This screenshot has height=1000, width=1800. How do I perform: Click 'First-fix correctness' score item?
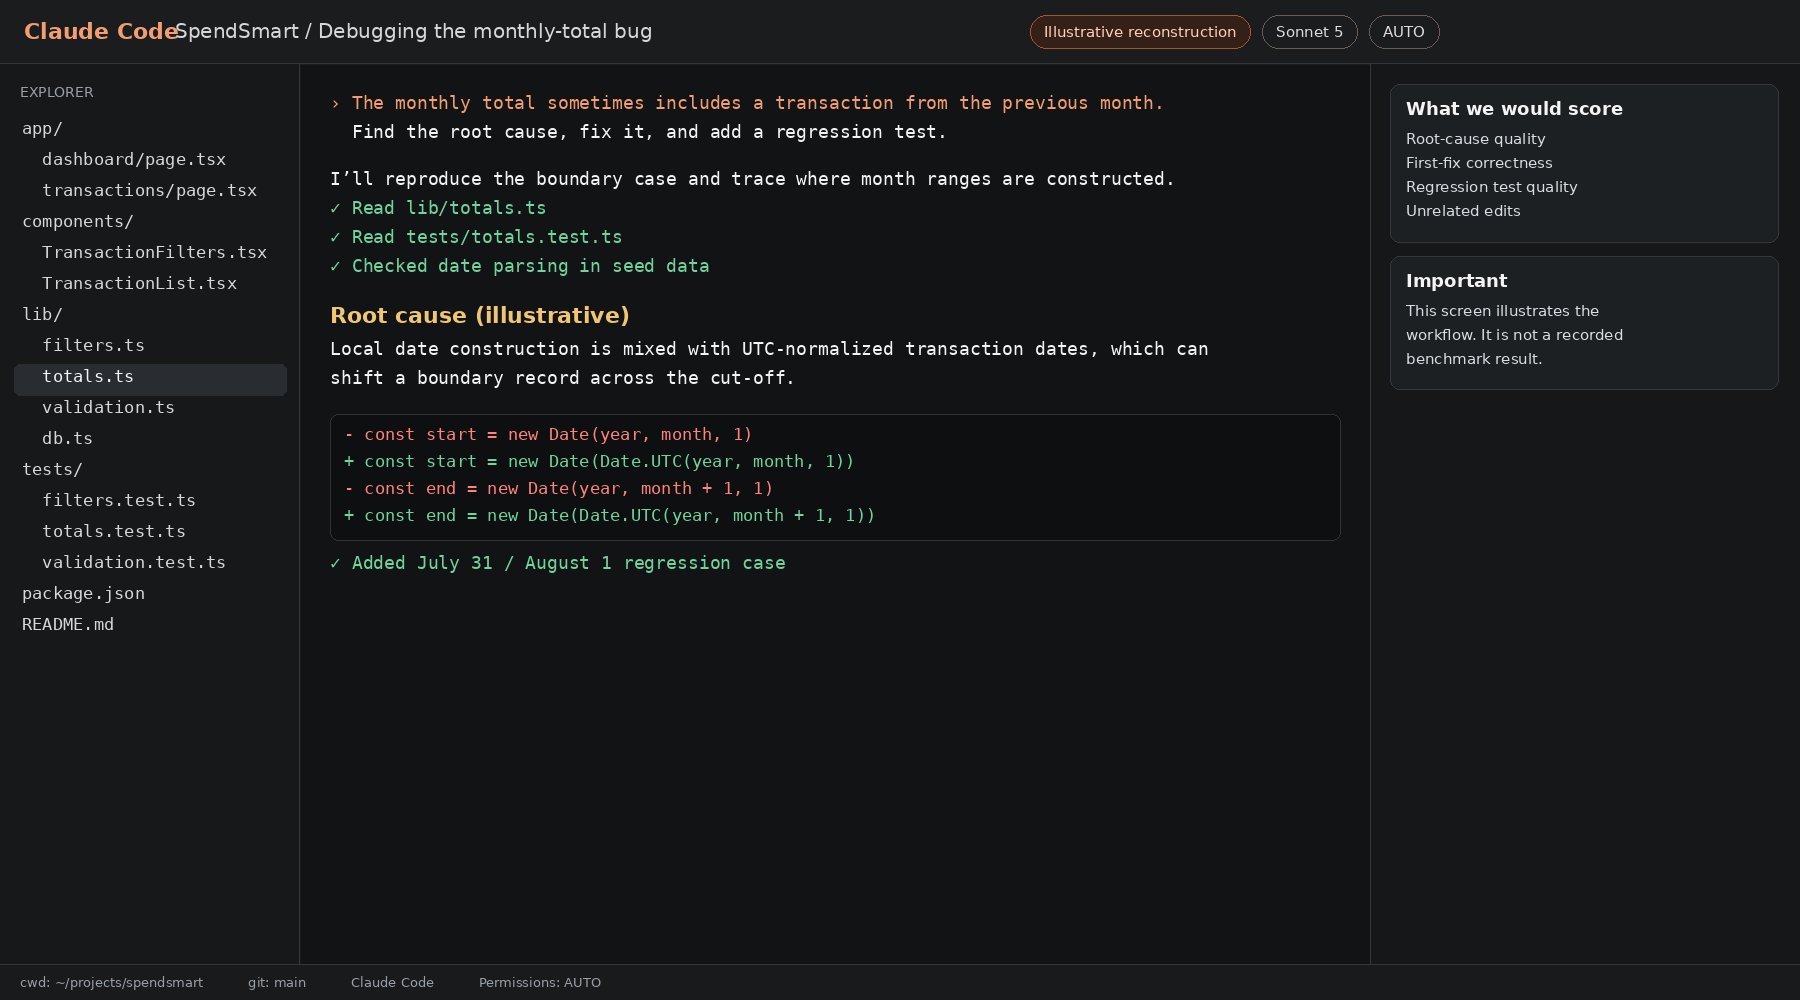(x=1479, y=163)
